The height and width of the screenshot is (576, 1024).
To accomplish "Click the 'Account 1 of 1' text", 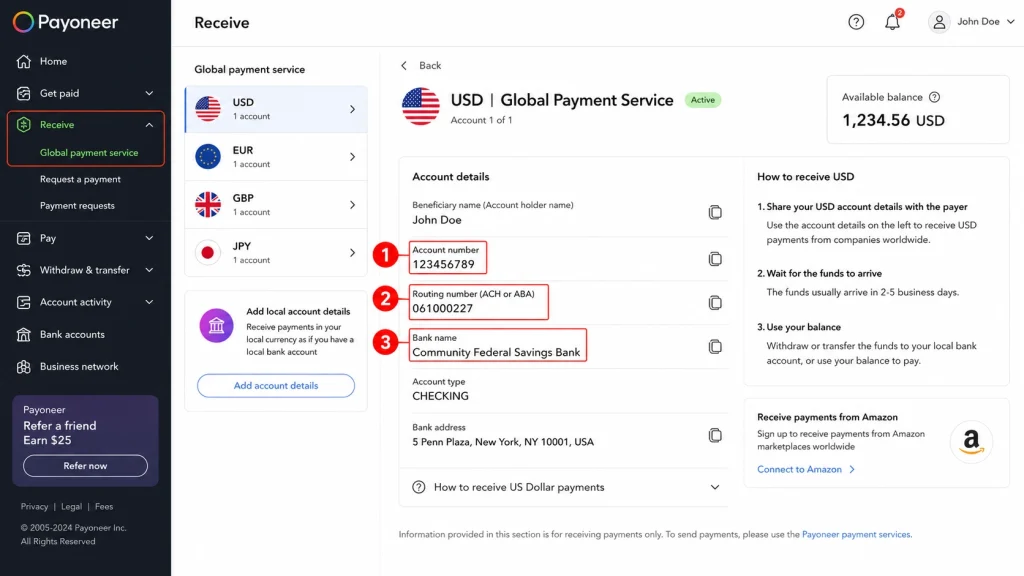I will (481, 120).
